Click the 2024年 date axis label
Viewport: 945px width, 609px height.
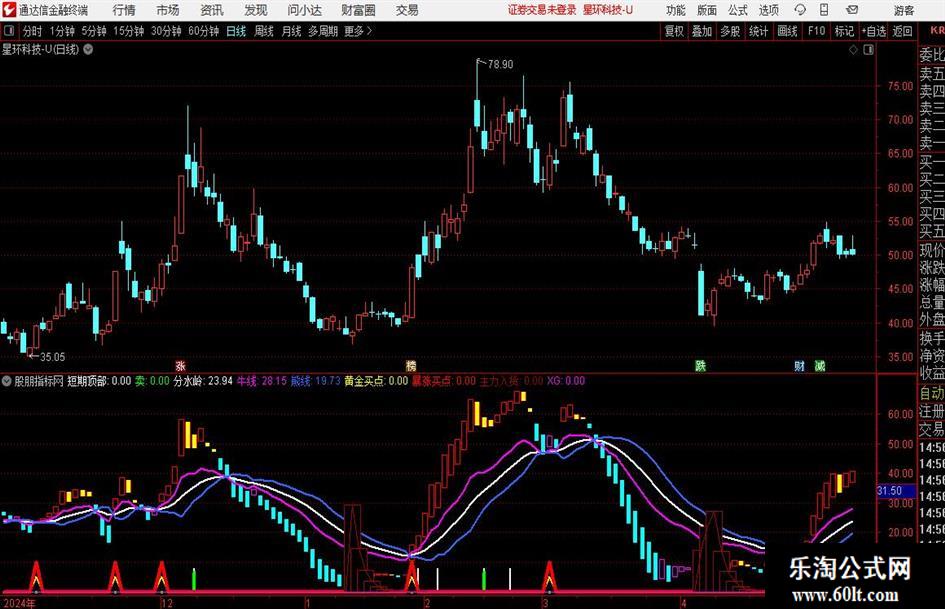pos(19,603)
